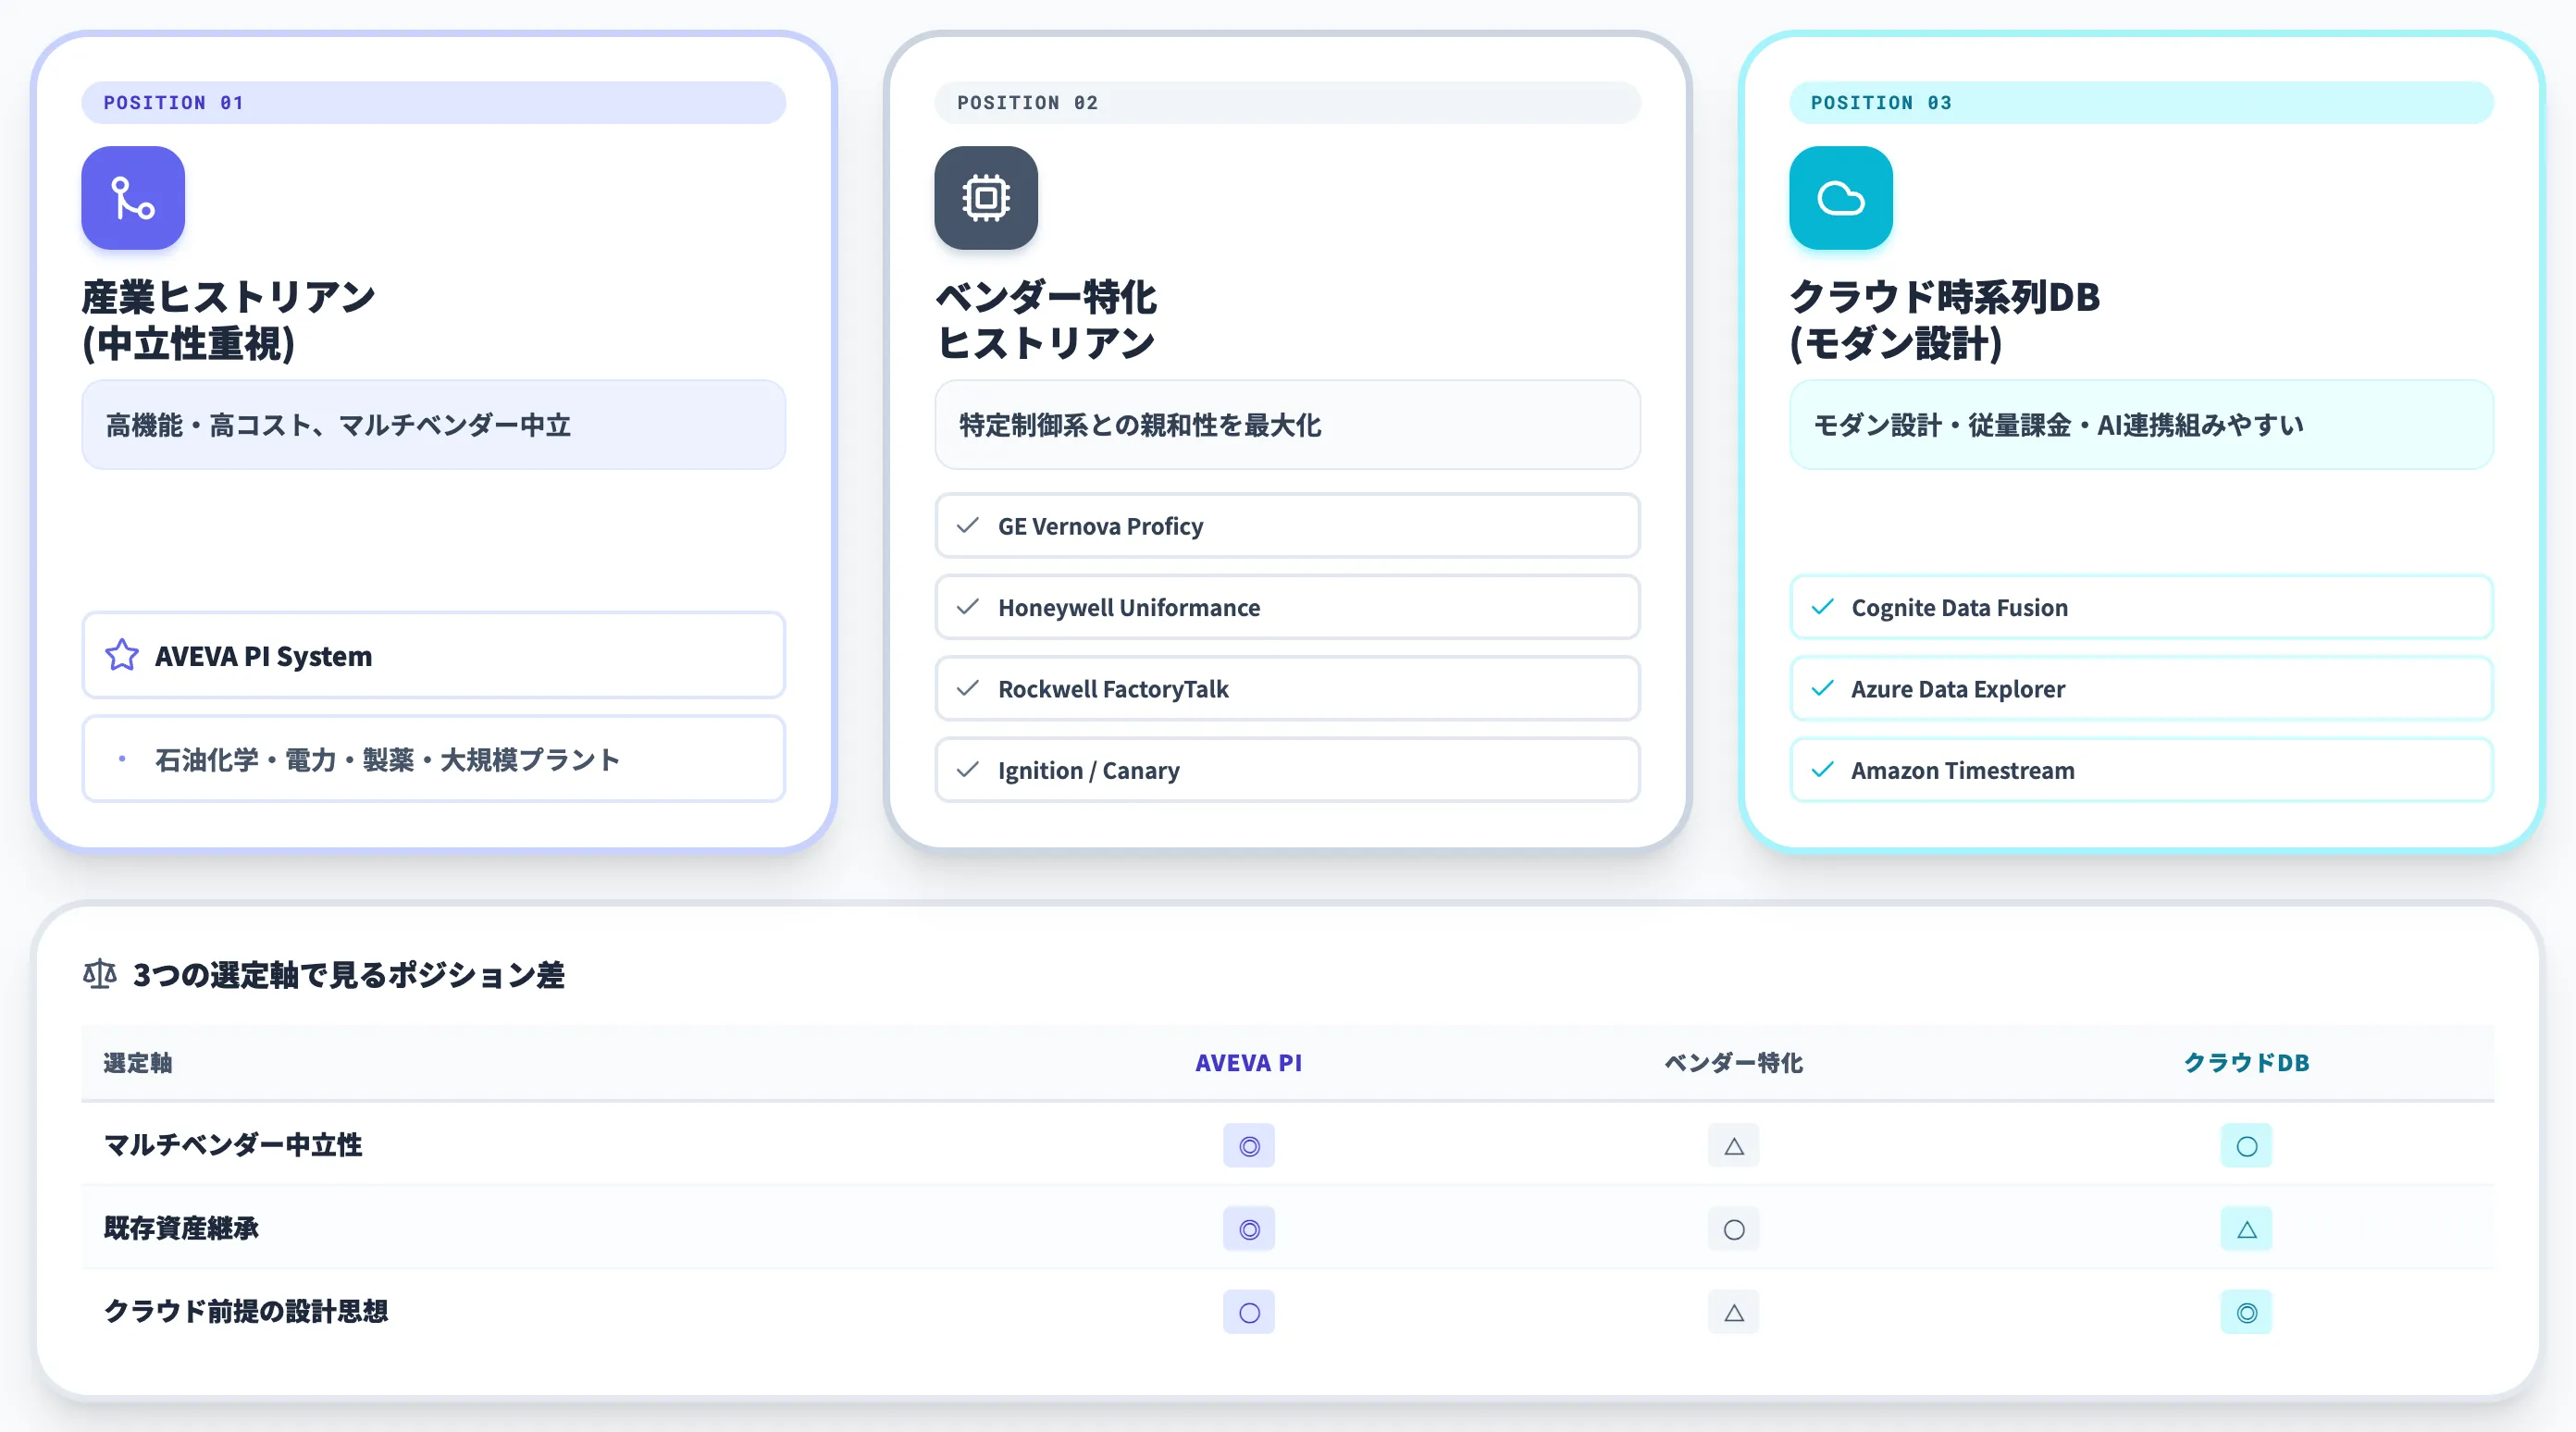The height and width of the screenshot is (1432, 2576).
Task: Click the マルチベンダー中立性 row label
Action: point(233,1145)
